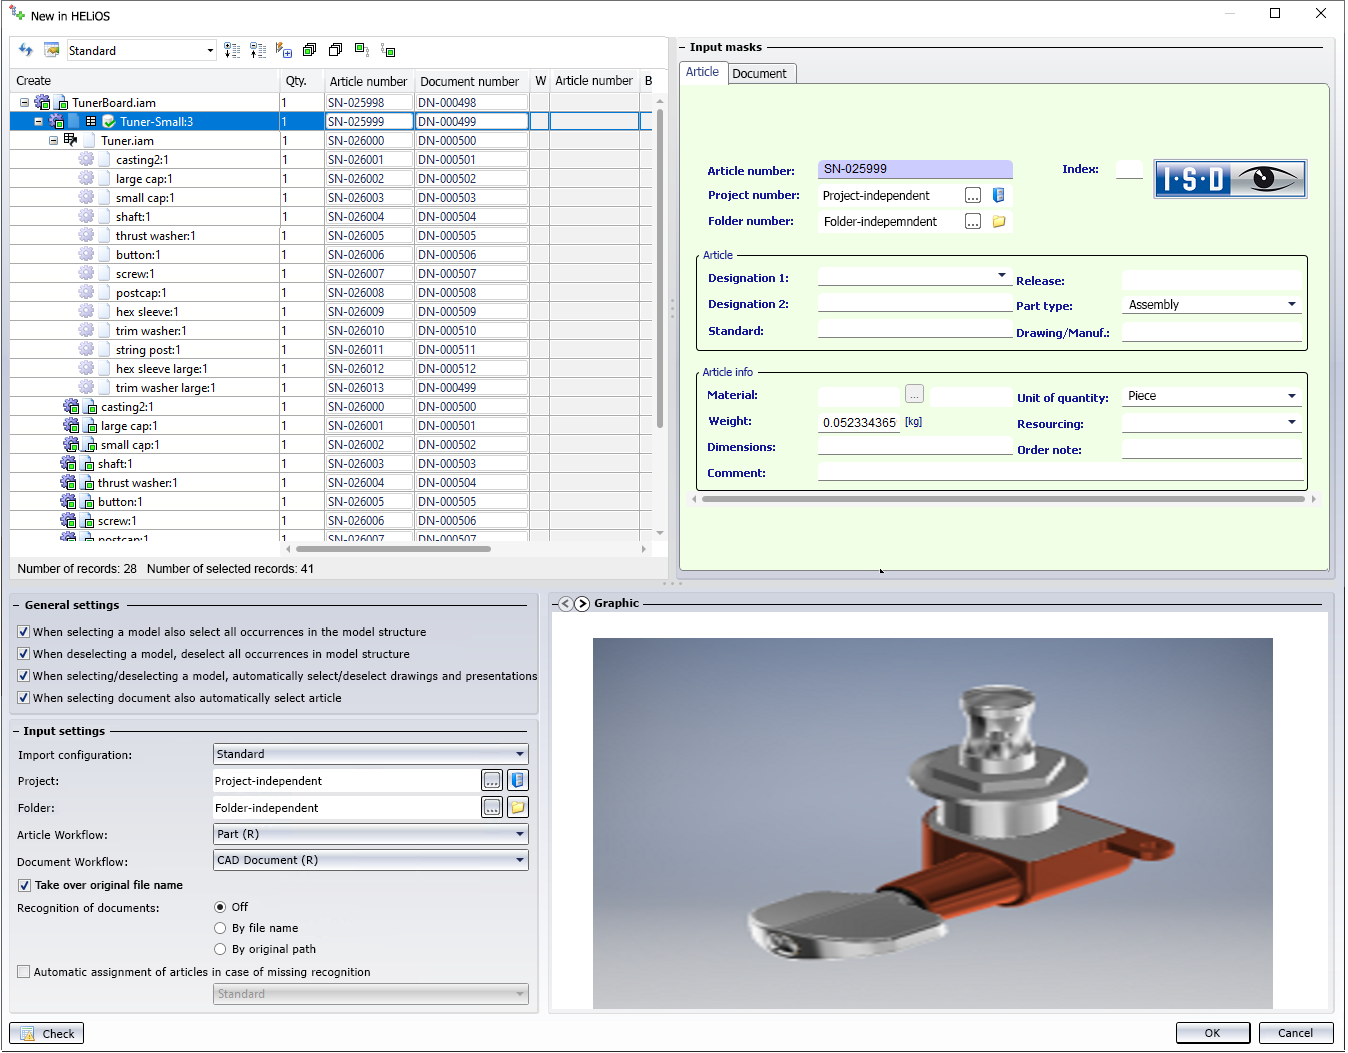Click the flag-with-plus toolbar icon
1348x1053 pixels.
tap(284, 50)
